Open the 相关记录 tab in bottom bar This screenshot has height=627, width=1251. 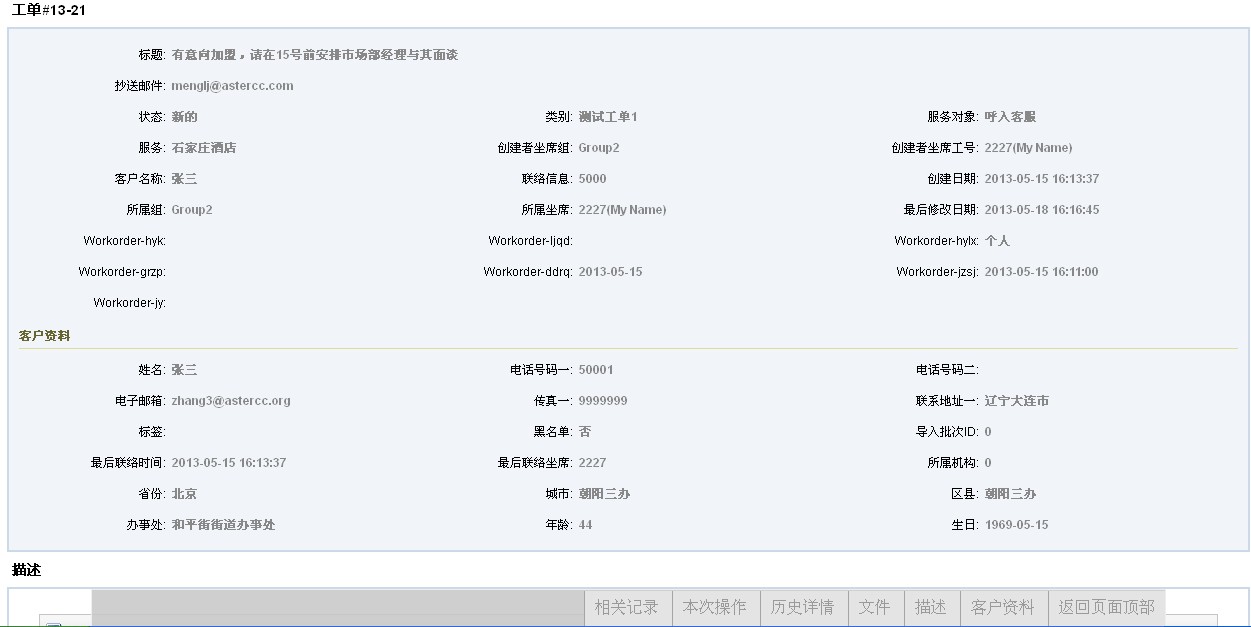(x=627, y=607)
